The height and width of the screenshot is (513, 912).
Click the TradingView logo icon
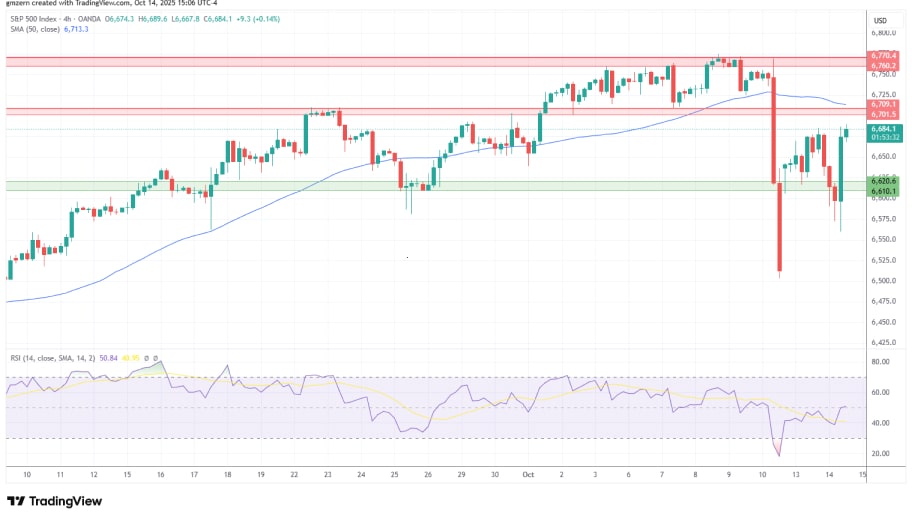(17, 501)
